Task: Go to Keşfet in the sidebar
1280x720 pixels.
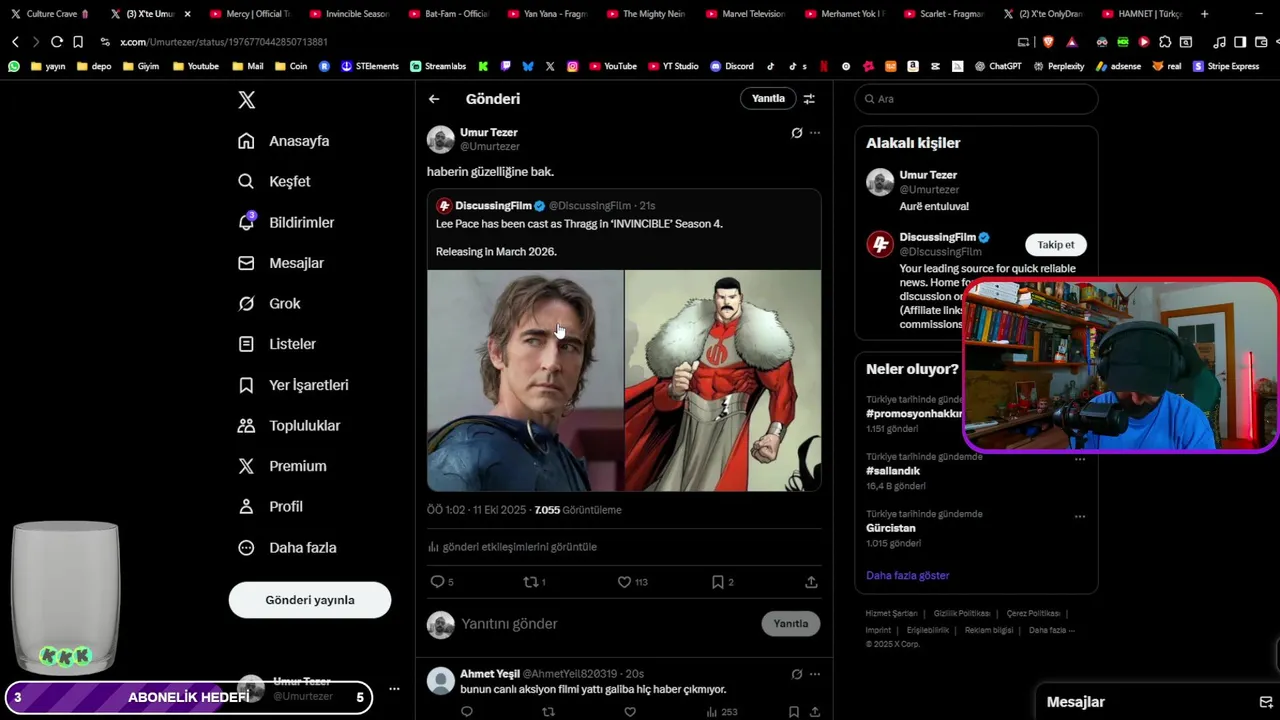Action: (x=274, y=181)
